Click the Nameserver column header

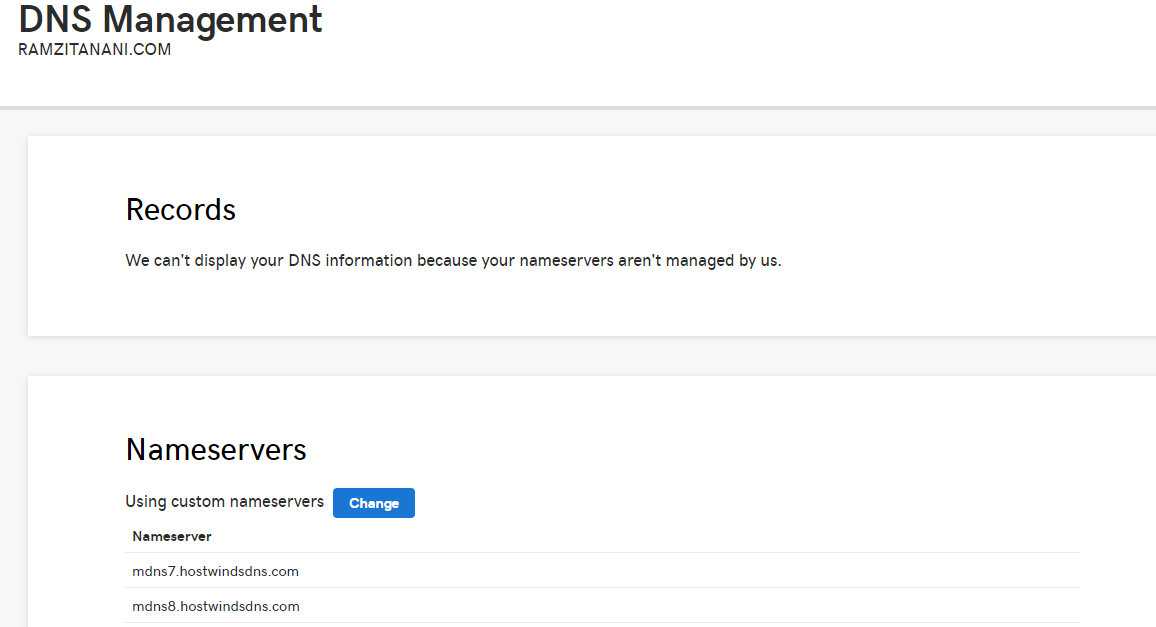coord(171,537)
